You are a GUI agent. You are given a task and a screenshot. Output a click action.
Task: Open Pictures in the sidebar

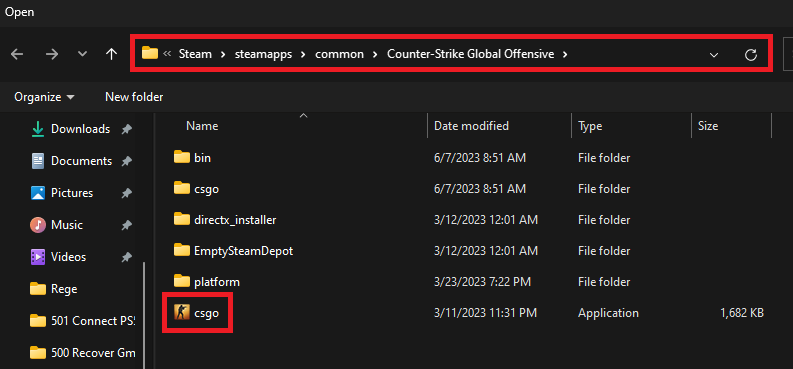[x=72, y=193]
